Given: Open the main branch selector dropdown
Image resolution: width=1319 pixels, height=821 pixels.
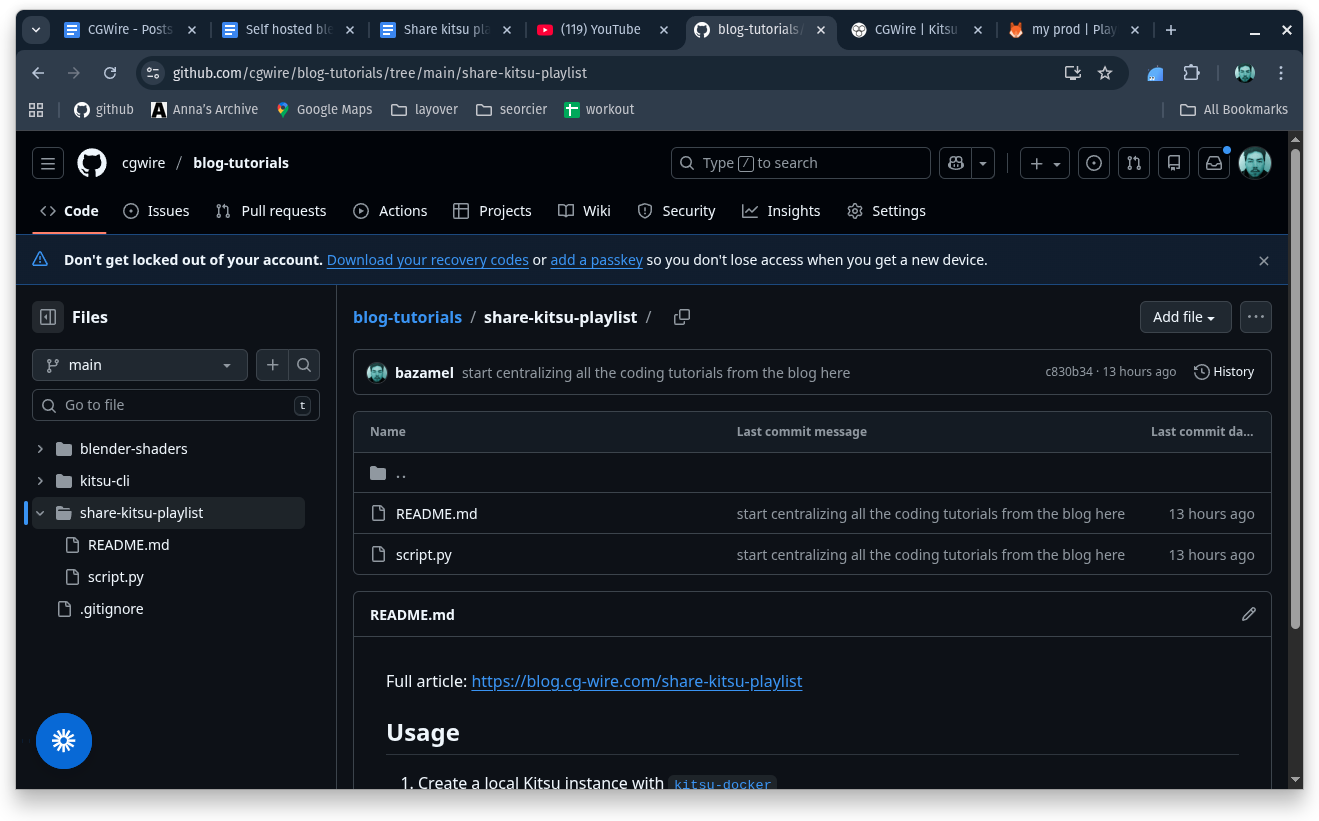Looking at the screenshot, I should [x=140, y=365].
